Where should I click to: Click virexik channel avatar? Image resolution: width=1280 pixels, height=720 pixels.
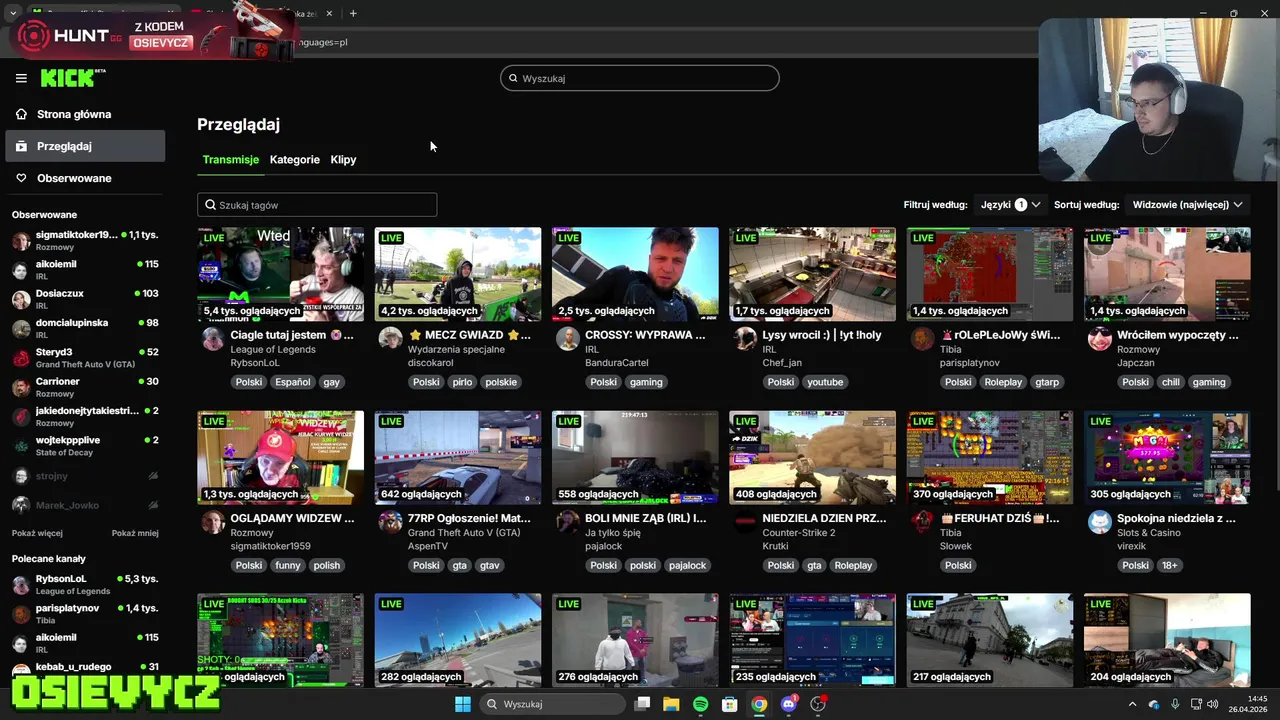(x=1100, y=522)
